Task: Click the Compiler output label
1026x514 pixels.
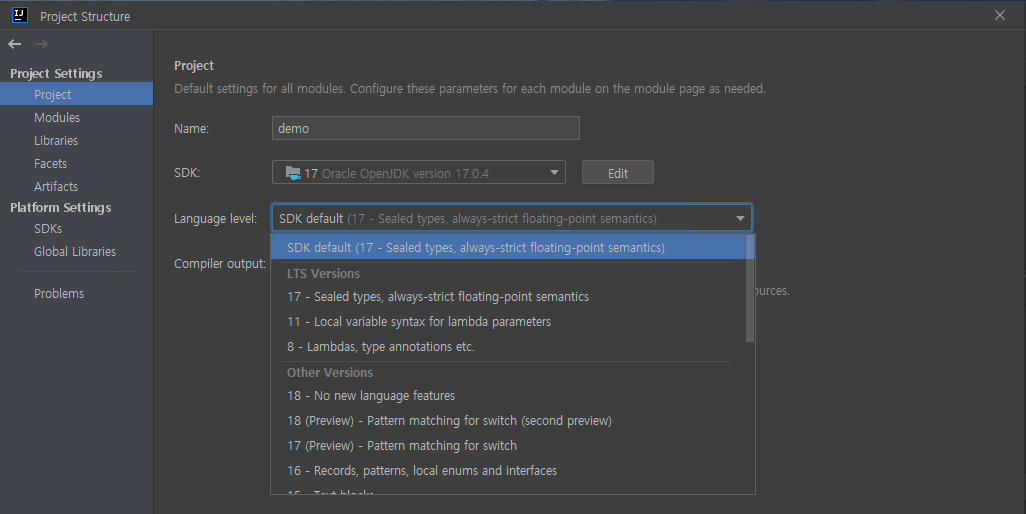Action: click(x=220, y=264)
